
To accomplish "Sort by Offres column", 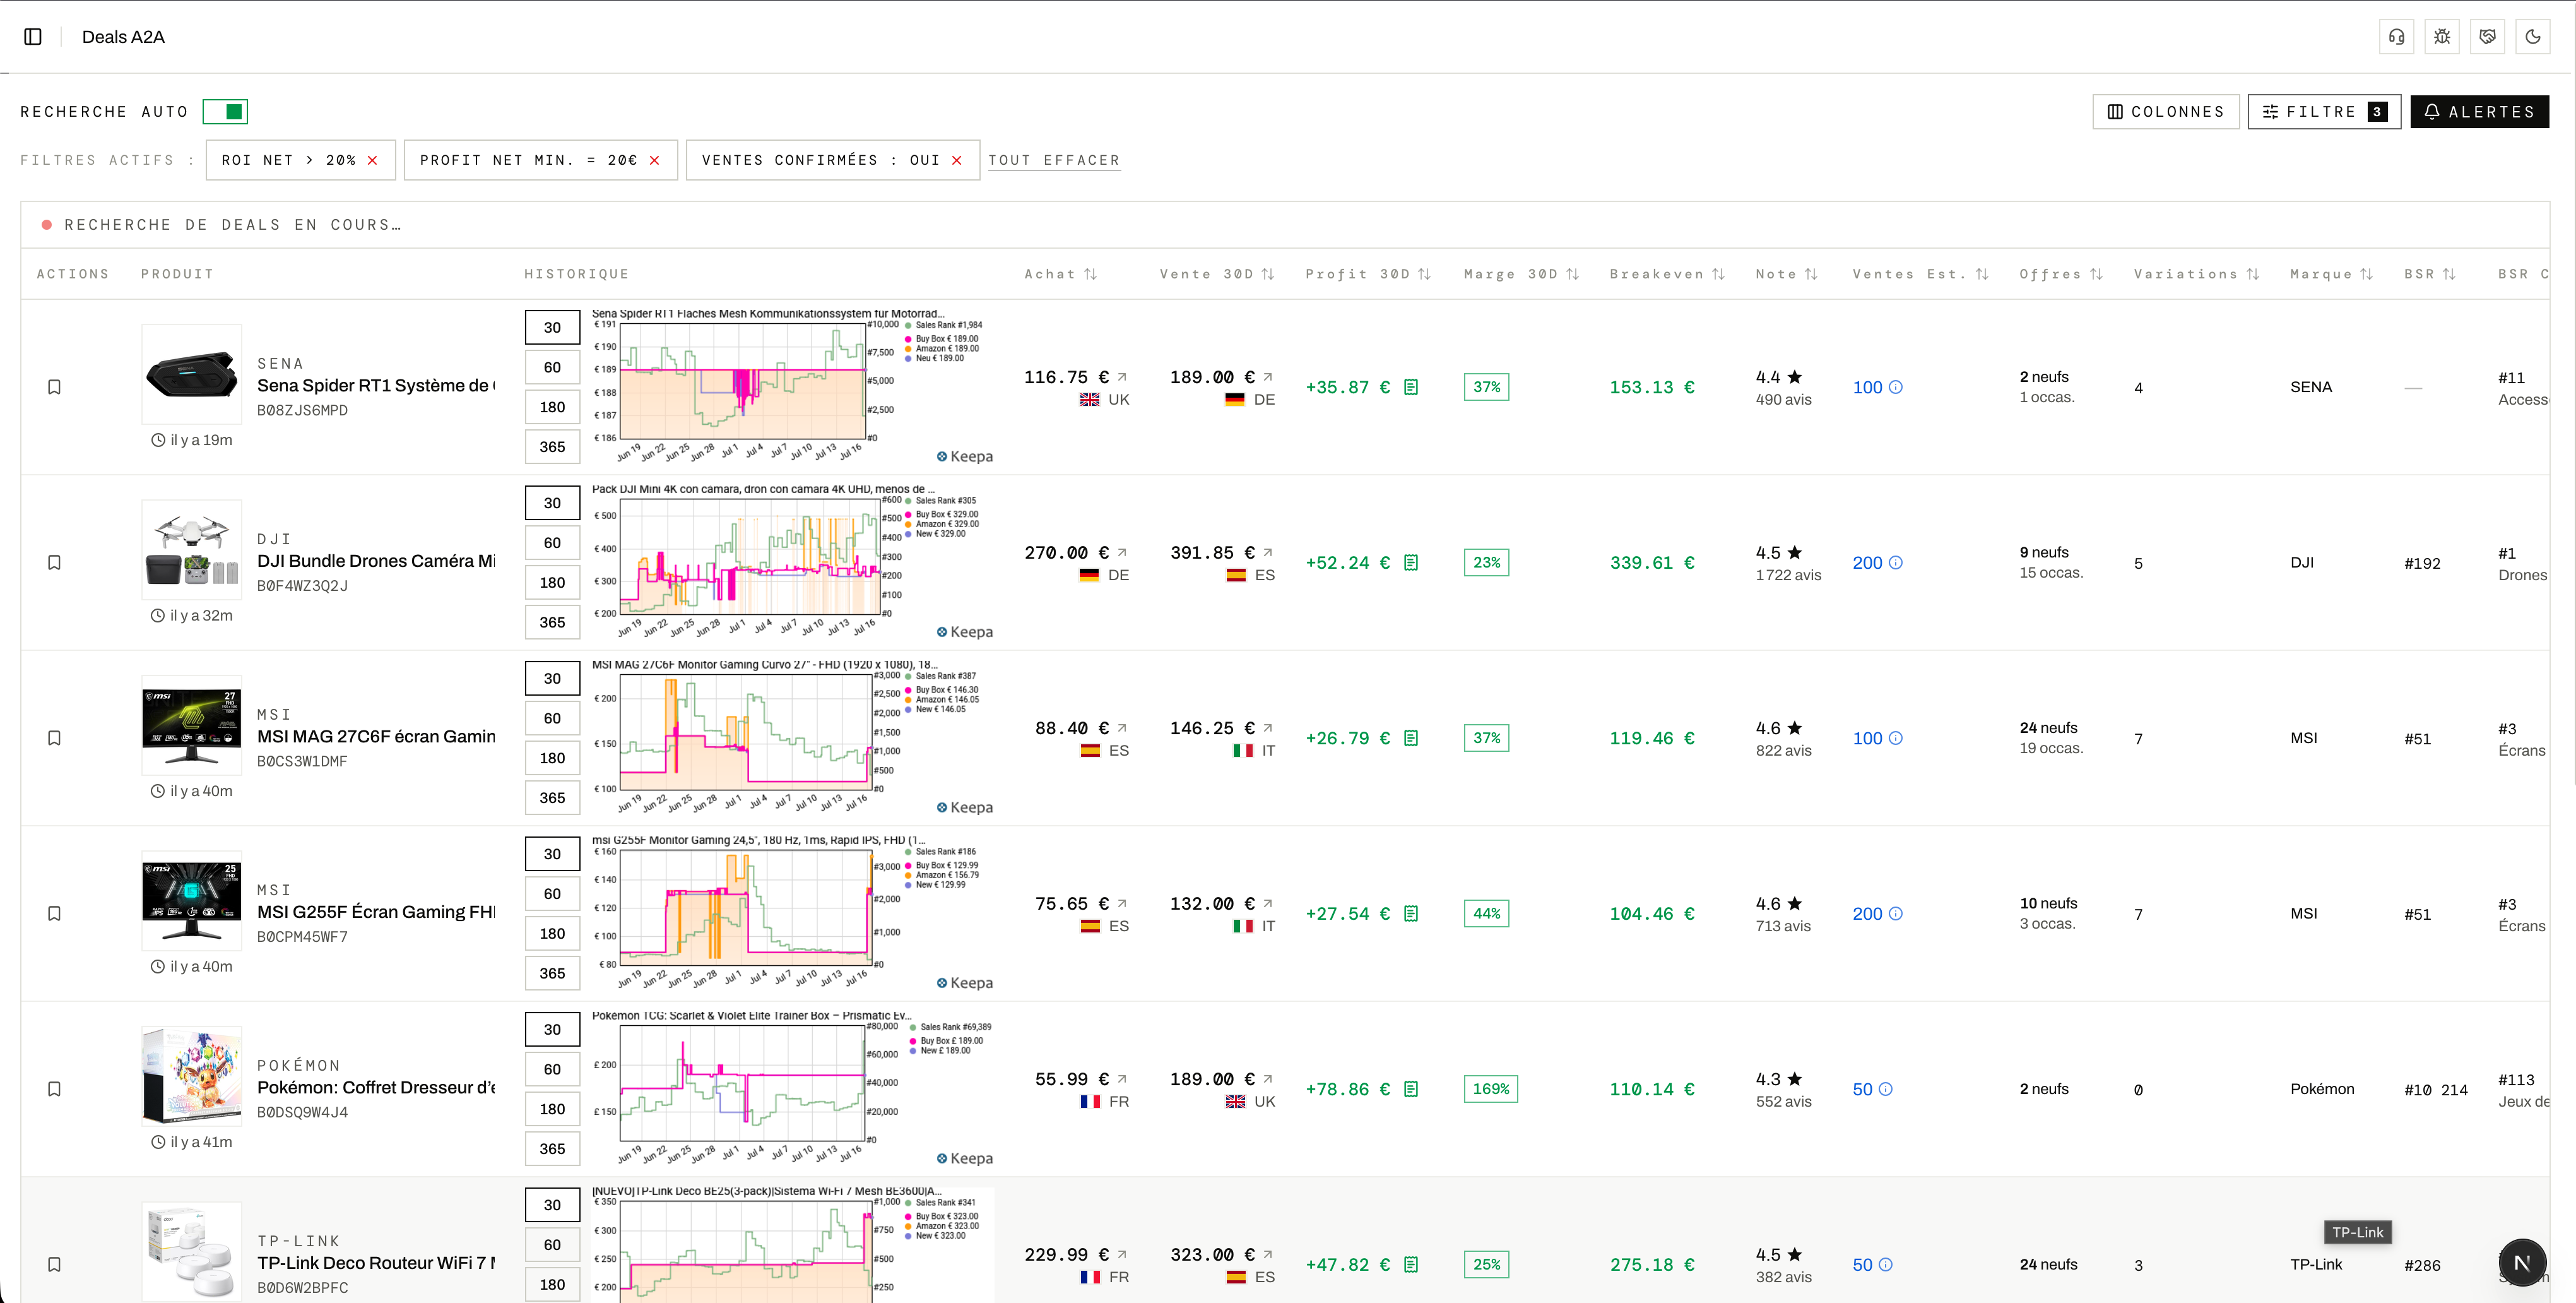I will click(x=2060, y=274).
